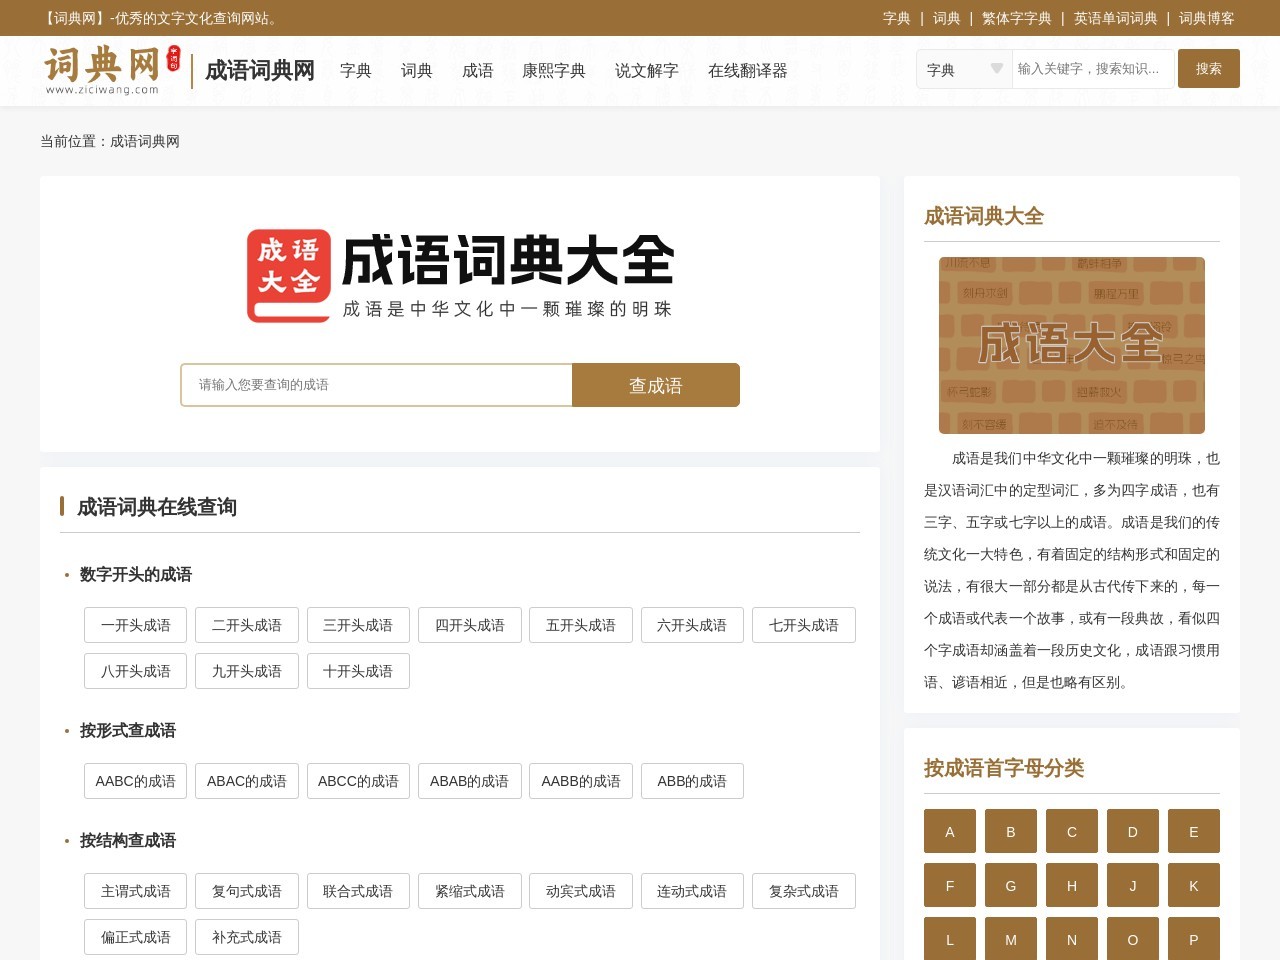The image size is (1280, 960).
Task: Select 七开头成语
Action: [x=804, y=625]
